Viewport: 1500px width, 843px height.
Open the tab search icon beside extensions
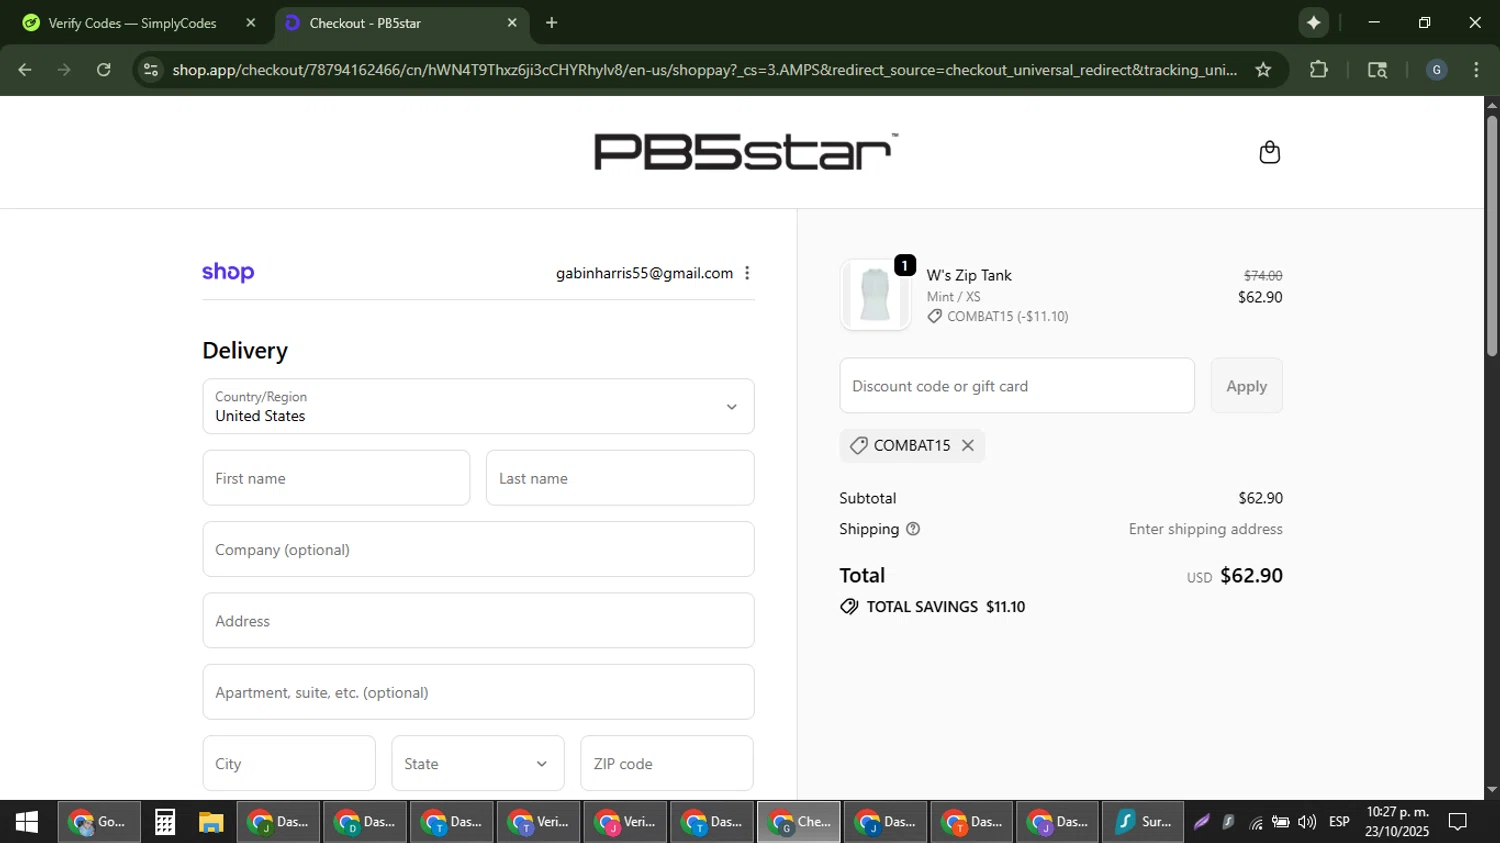(x=1377, y=70)
